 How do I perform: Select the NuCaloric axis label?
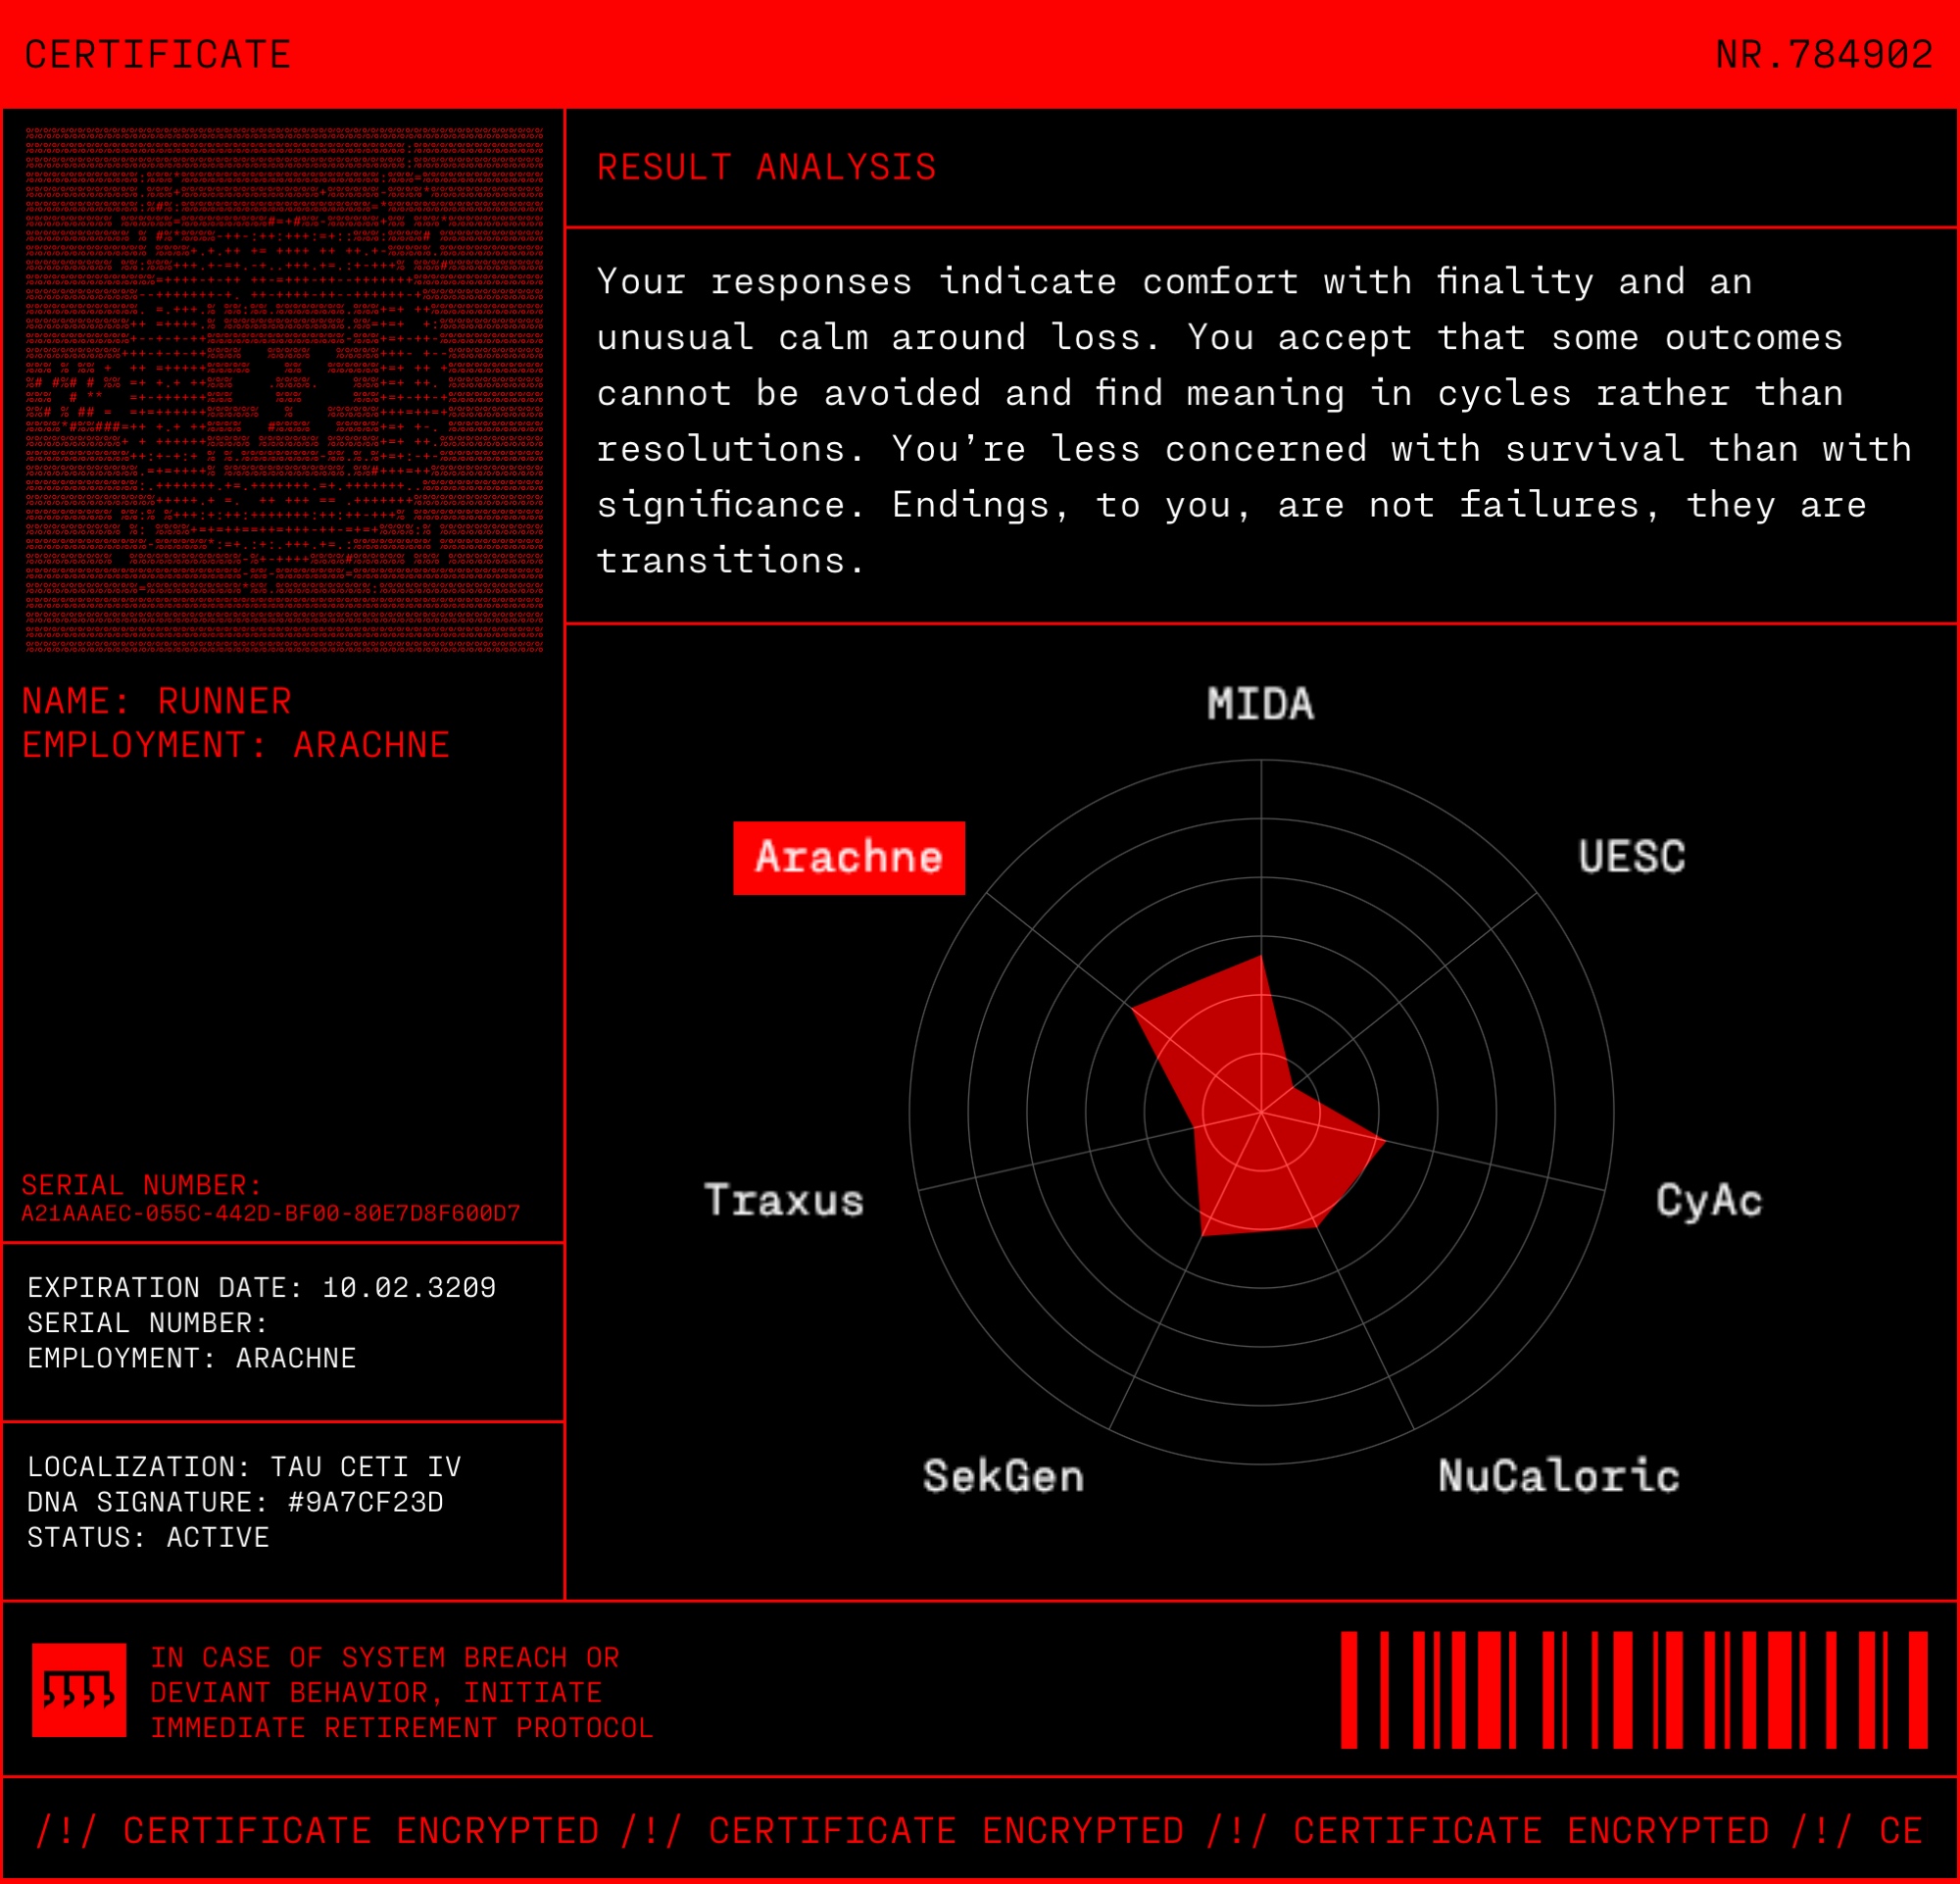(x=1558, y=1476)
